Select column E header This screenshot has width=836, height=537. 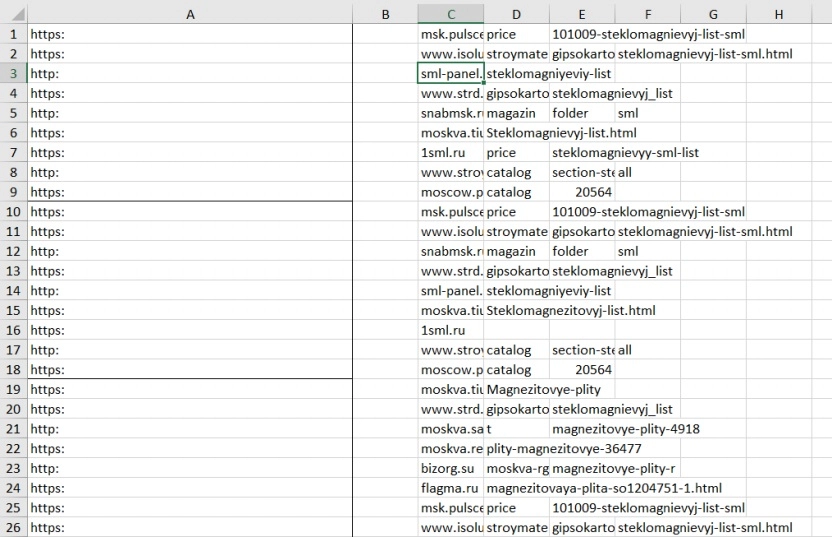582,13
